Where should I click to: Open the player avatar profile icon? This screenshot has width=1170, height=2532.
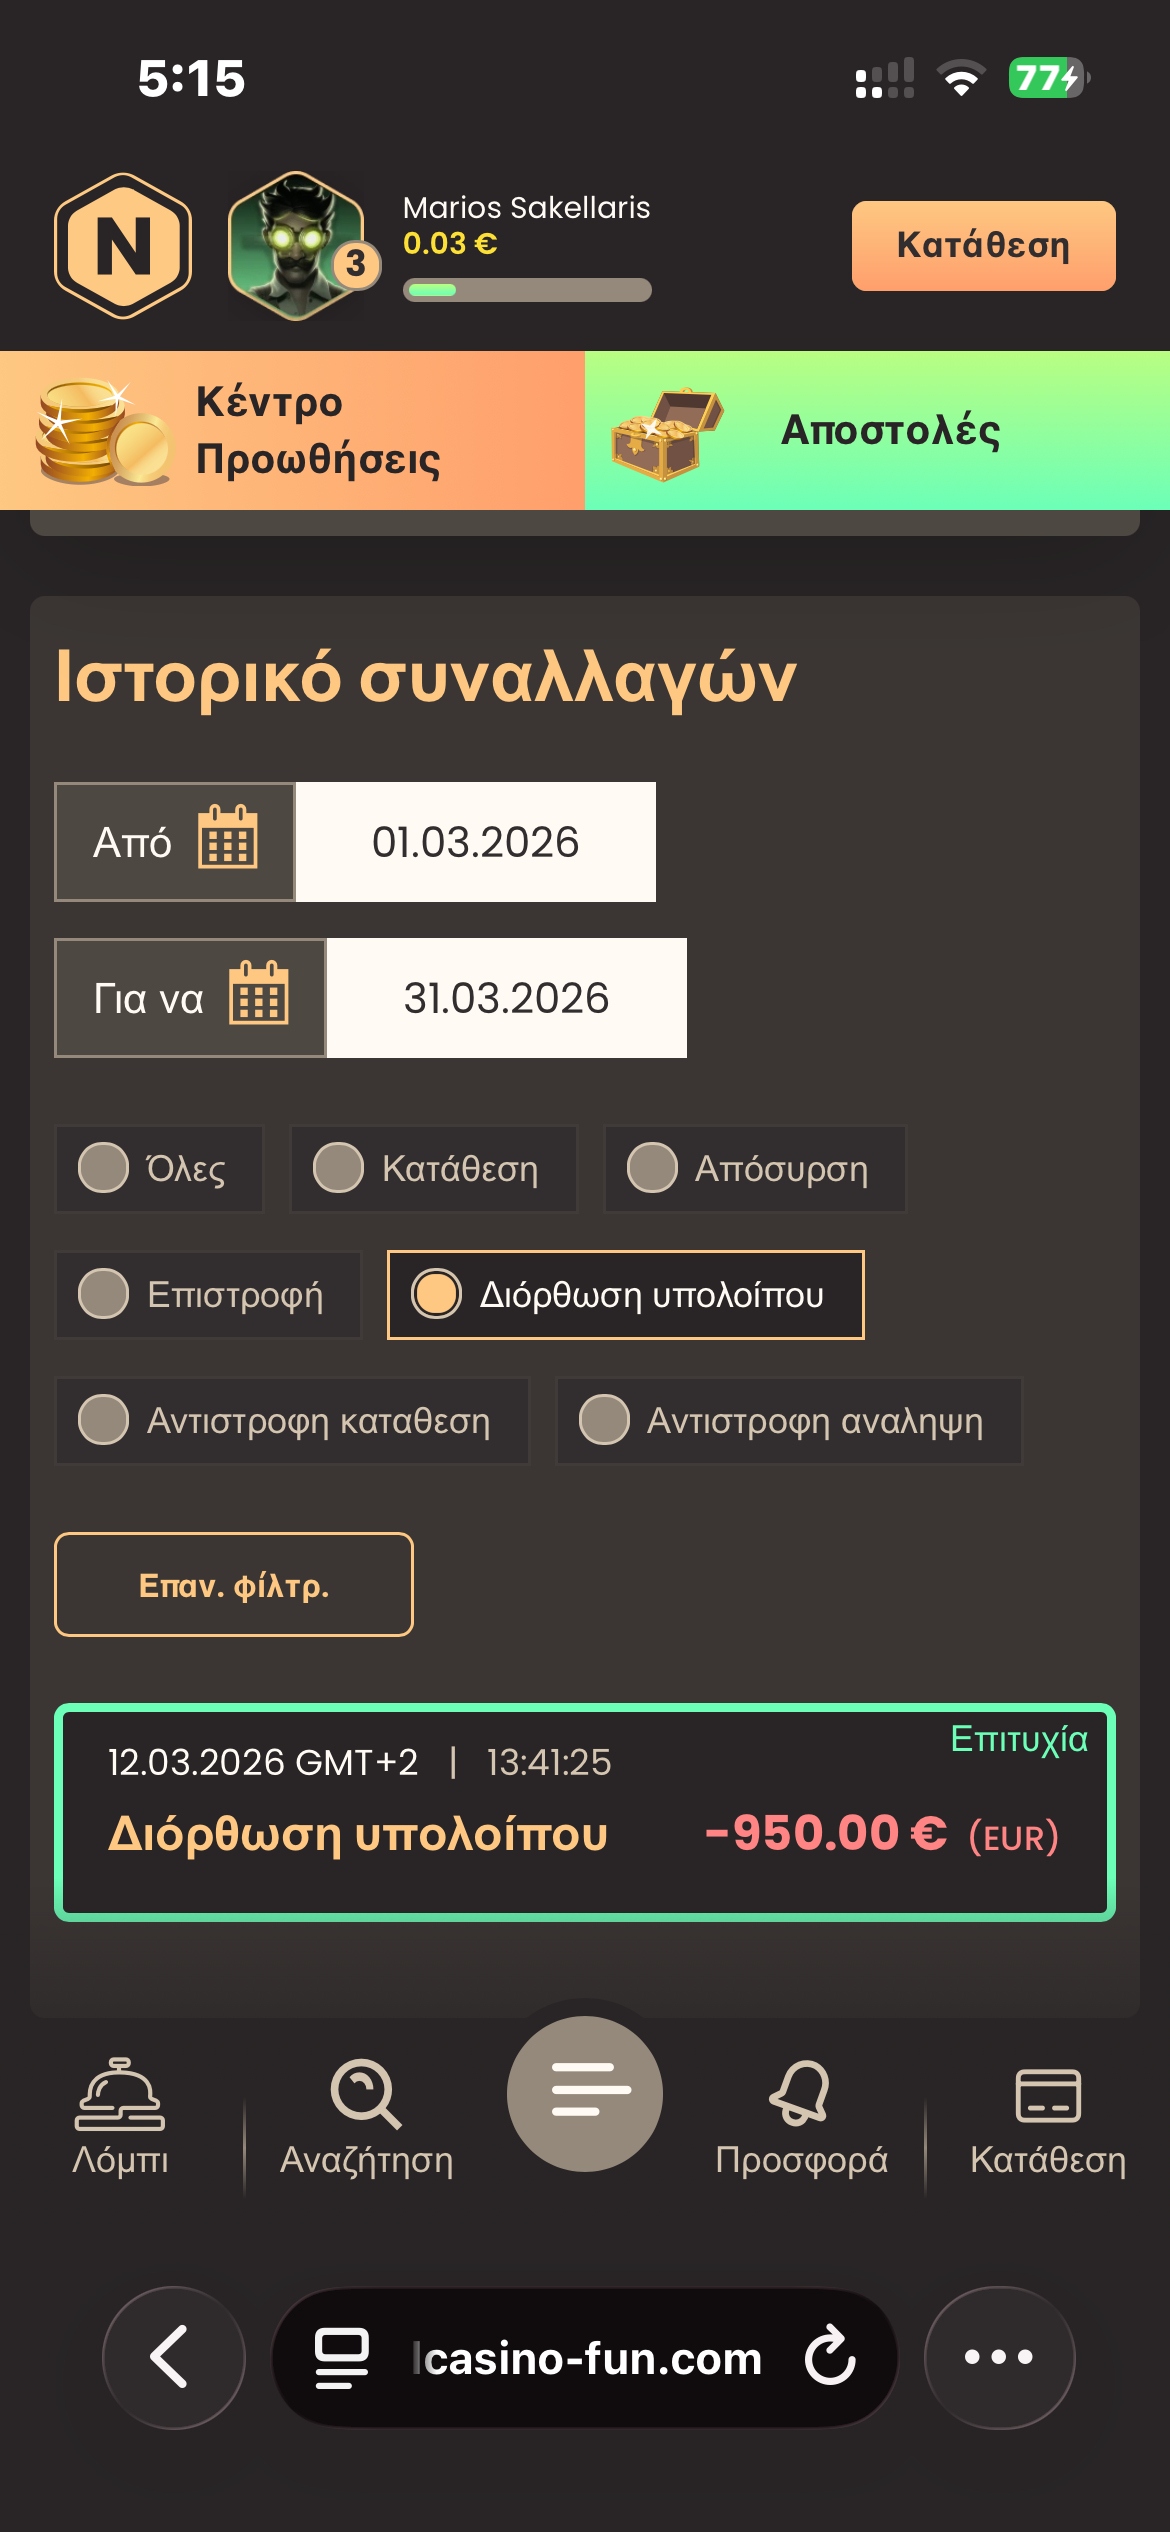[x=297, y=246]
